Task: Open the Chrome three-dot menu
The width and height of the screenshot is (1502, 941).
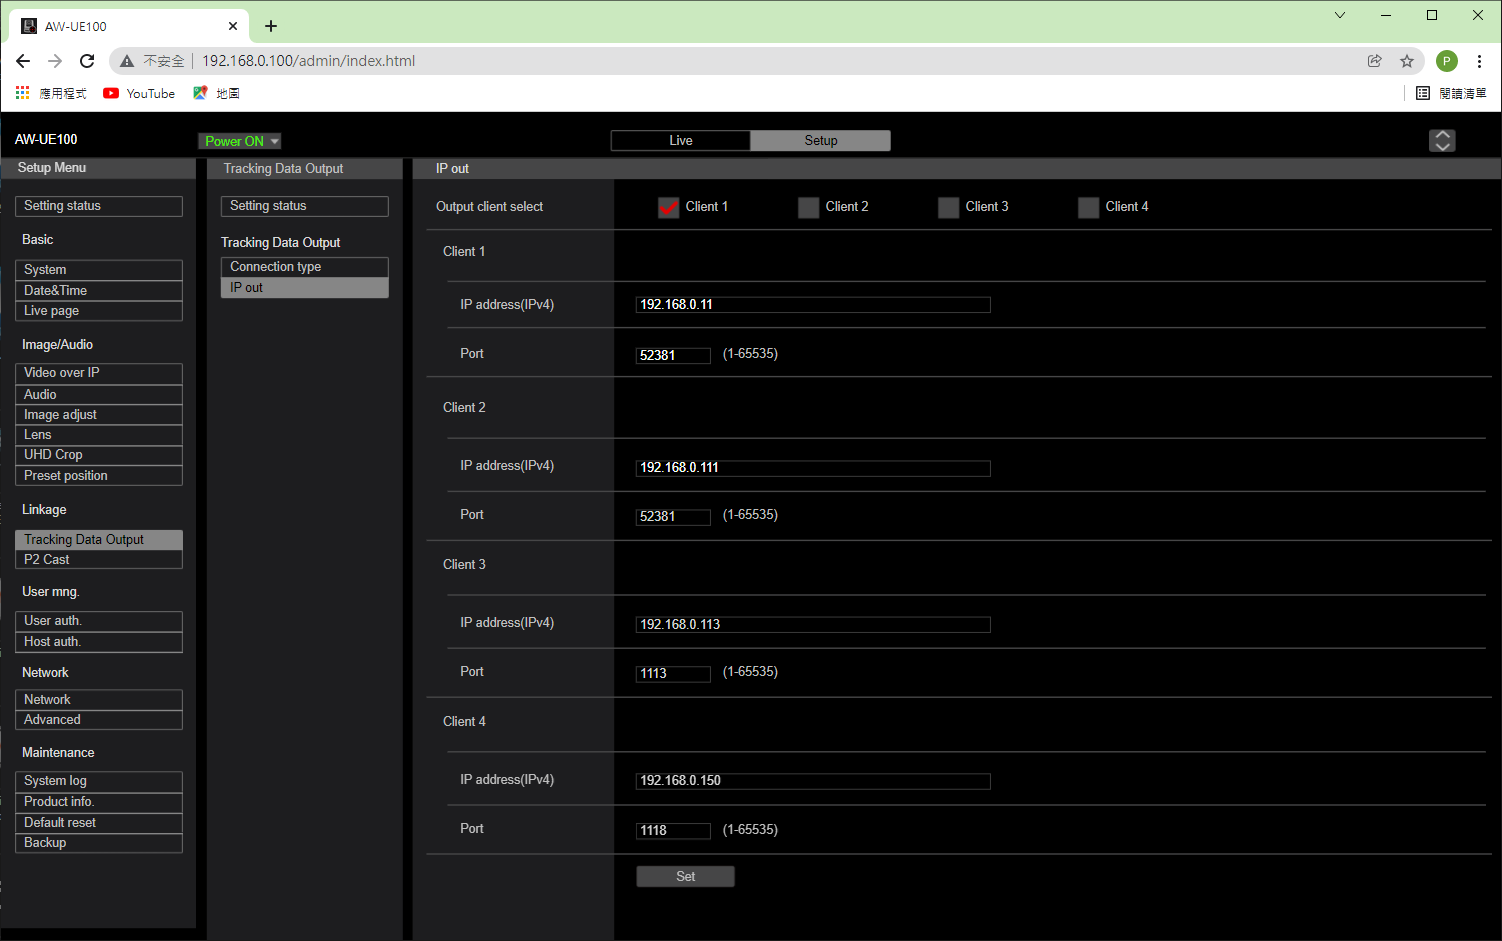Action: click(x=1479, y=61)
